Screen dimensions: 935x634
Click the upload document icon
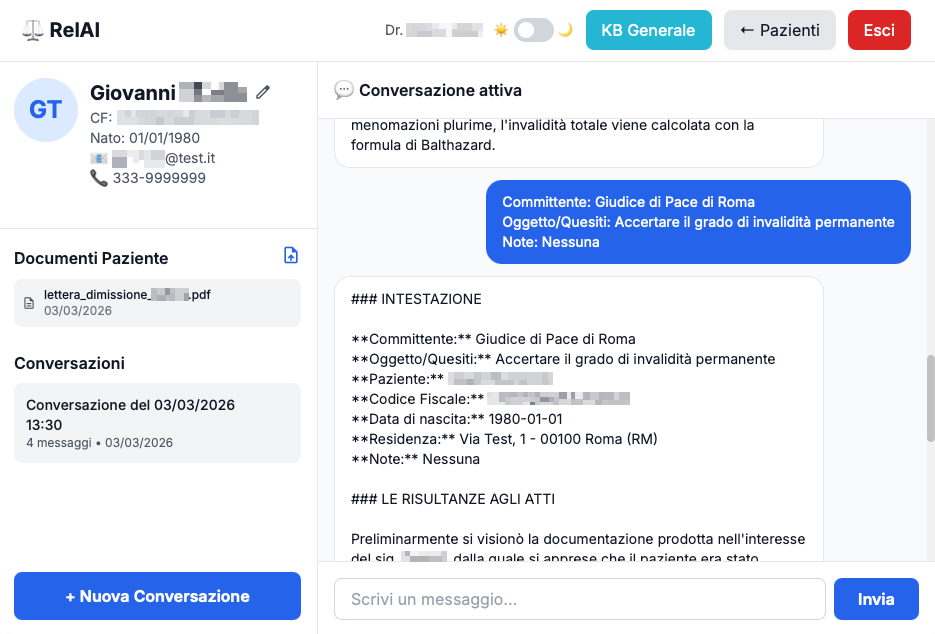pyautogui.click(x=291, y=256)
